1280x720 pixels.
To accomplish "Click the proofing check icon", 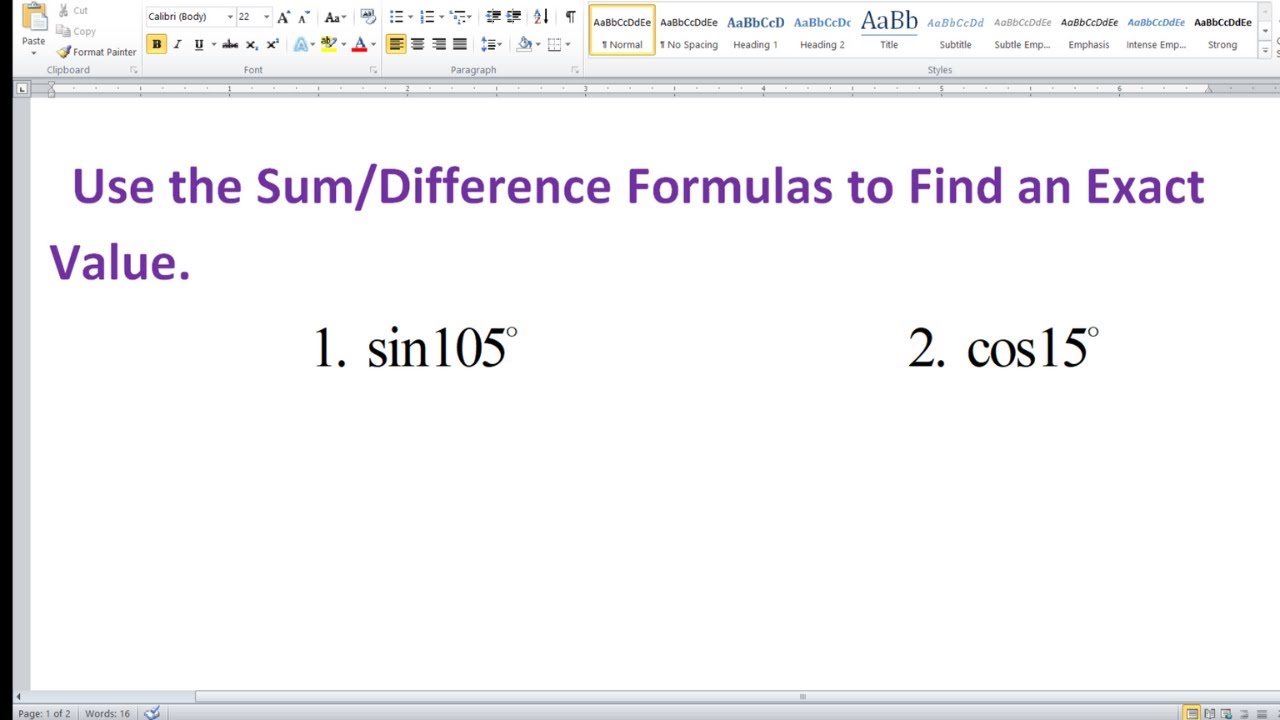I will pos(152,713).
